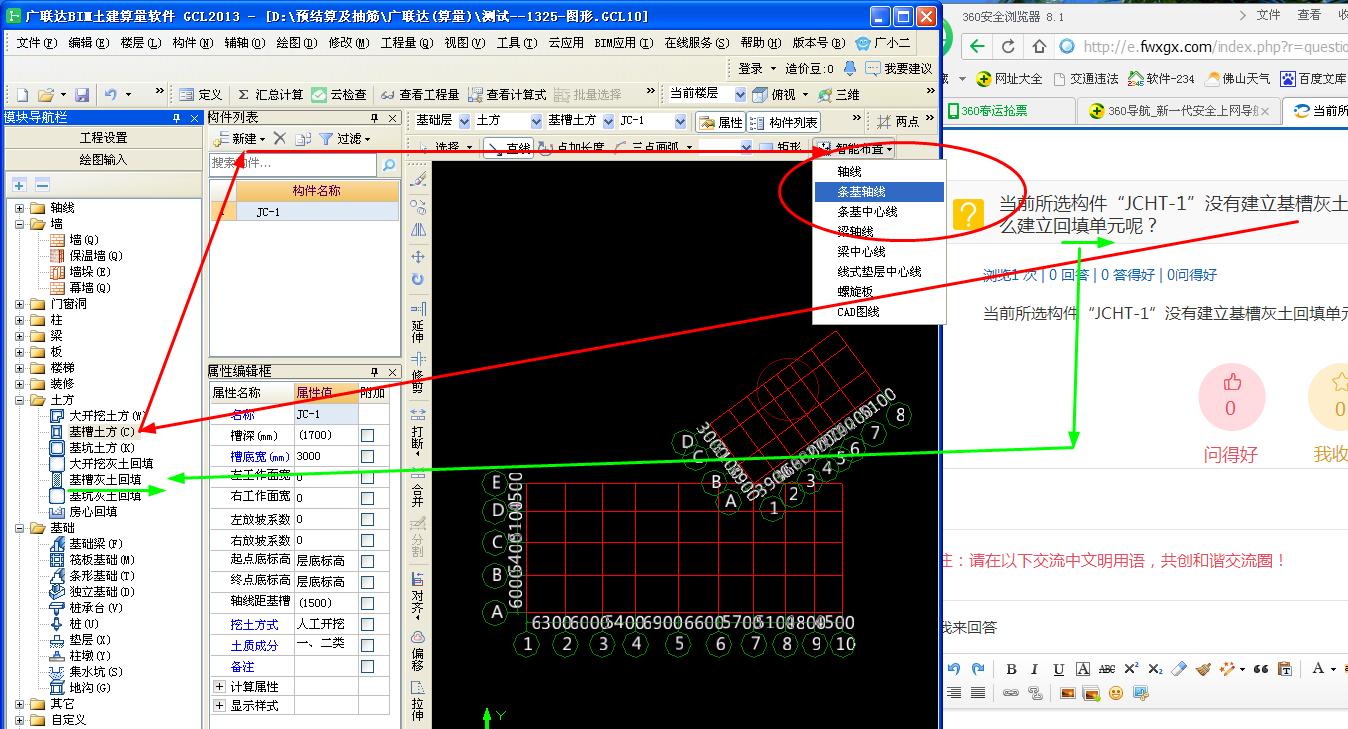Expand the 显示样式 property group
1348x729 pixels.
pyautogui.click(x=220, y=706)
